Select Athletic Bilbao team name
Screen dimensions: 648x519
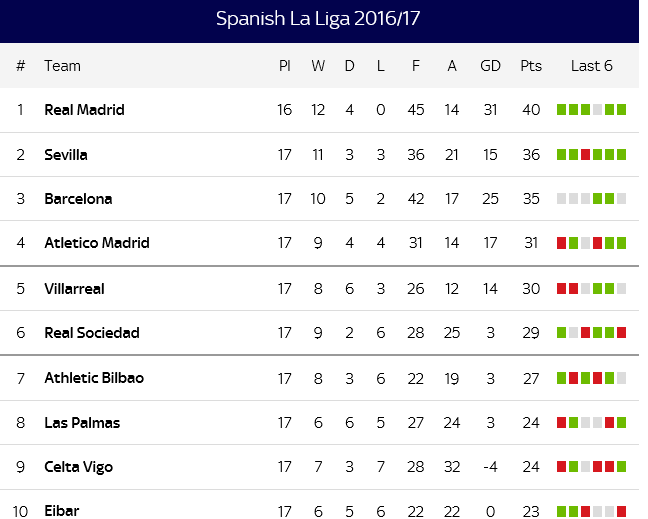(x=94, y=378)
